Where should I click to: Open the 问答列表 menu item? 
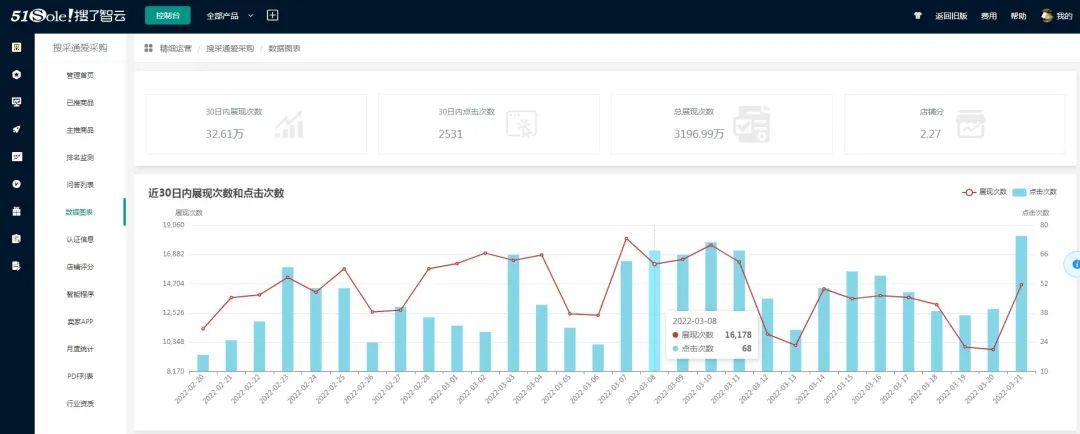[x=80, y=185]
